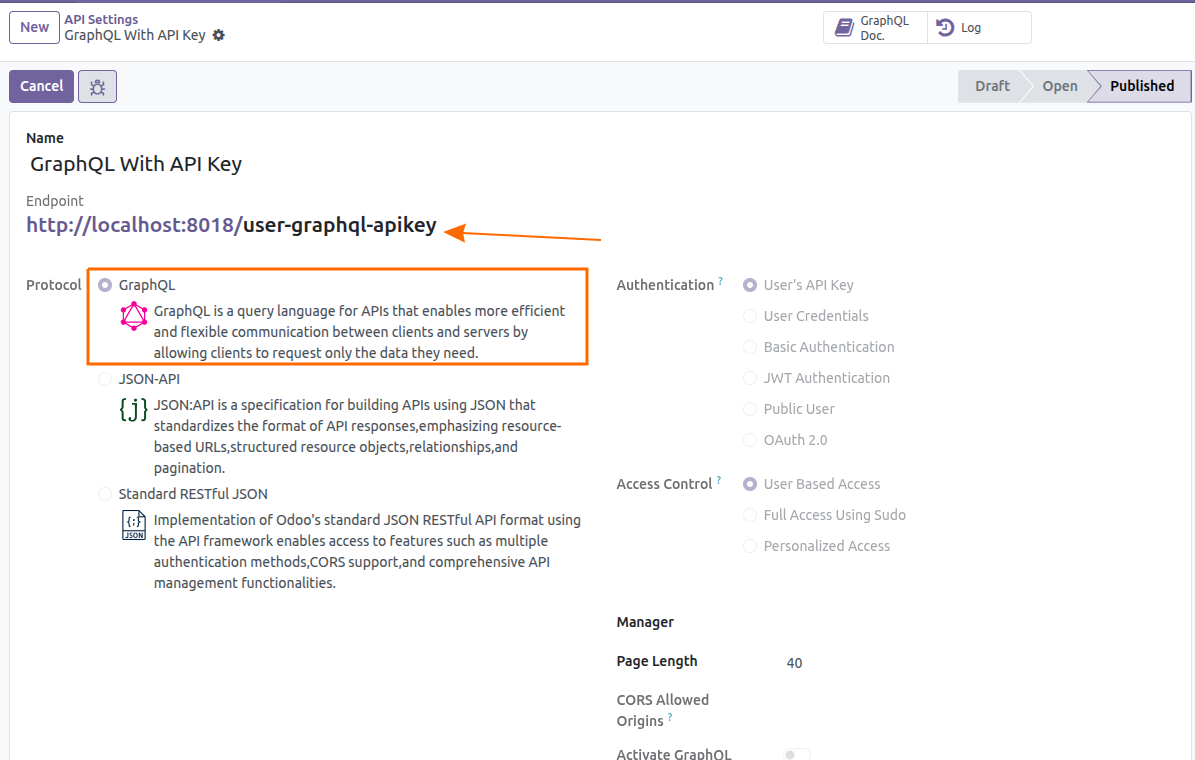
Task: Toggle the Activate GraphQL switch
Action: [796, 754]
